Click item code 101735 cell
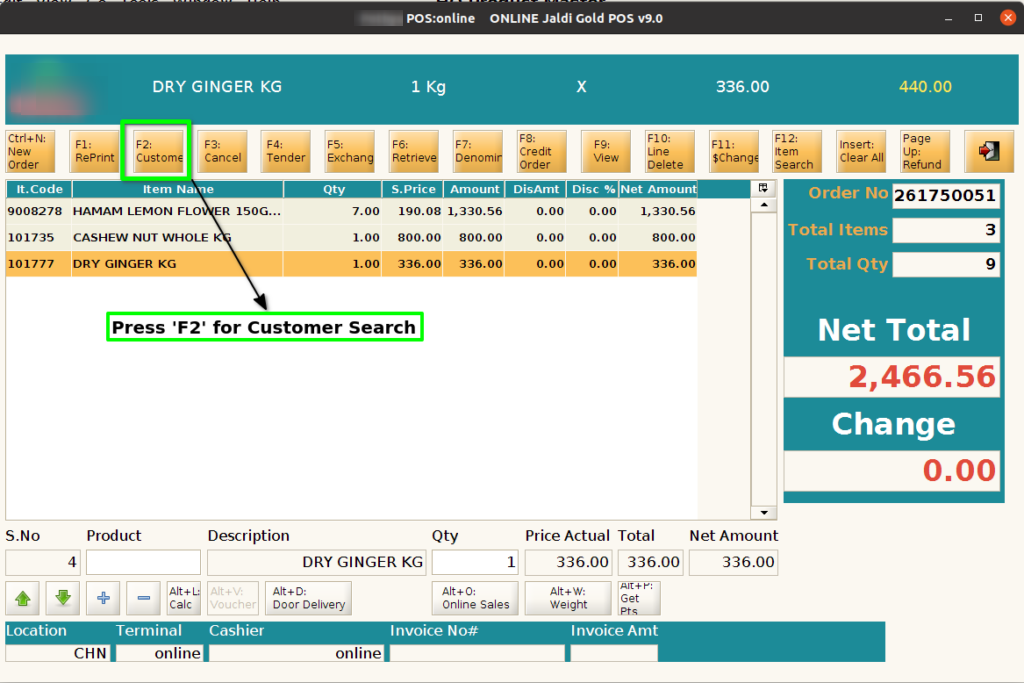This screenshot has width=1024, height=683. [39, 238]
